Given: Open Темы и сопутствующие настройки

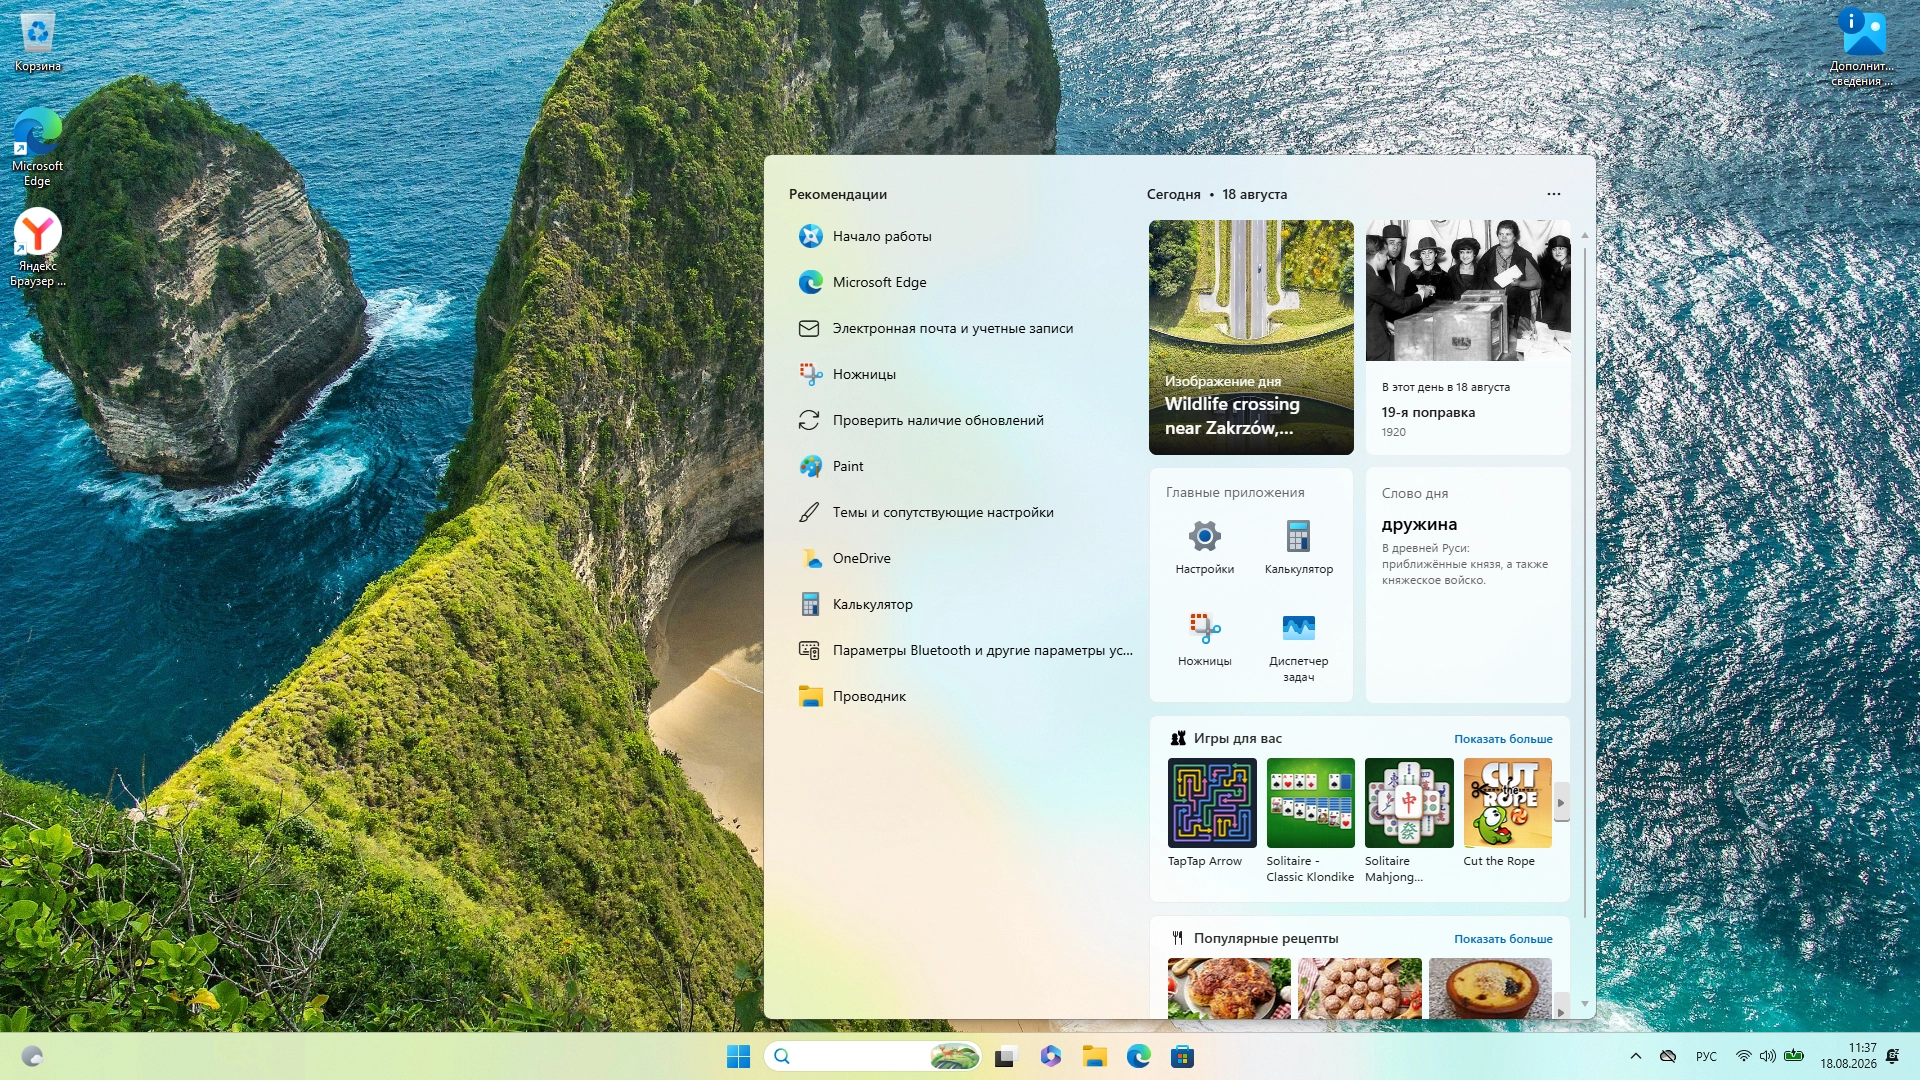Looking at the screenshot, I should click(x=960, y=512).
